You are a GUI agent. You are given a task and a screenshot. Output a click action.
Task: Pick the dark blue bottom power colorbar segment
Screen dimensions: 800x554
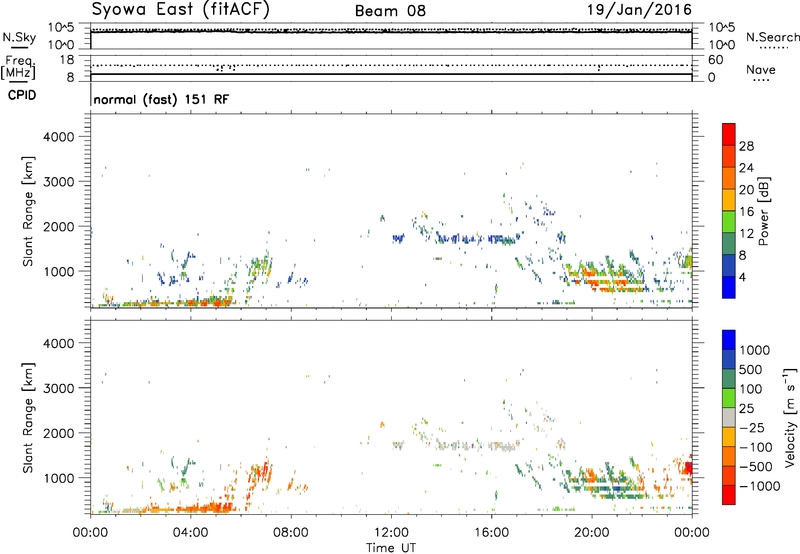tap(729, 287)
